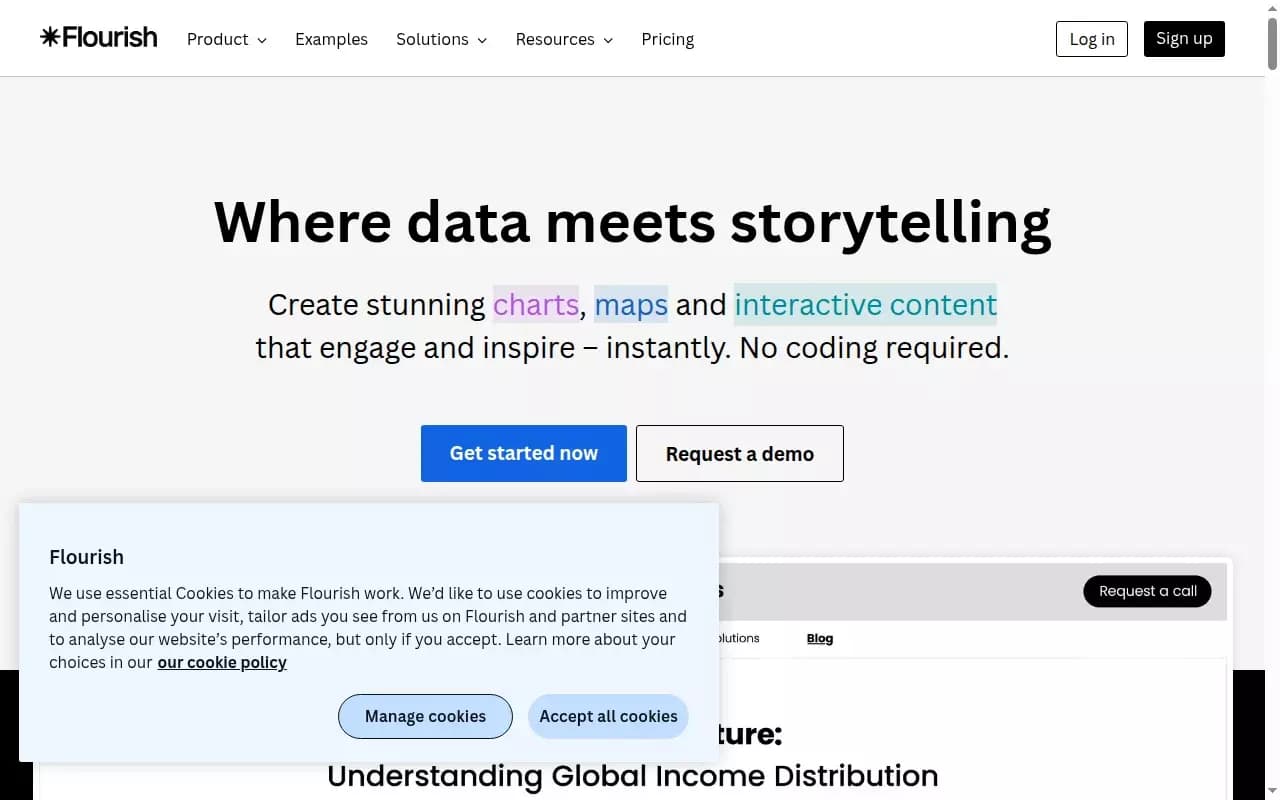1280x800 pixels.
Task: Go to the Pricing page
Action: click(668, 39)
